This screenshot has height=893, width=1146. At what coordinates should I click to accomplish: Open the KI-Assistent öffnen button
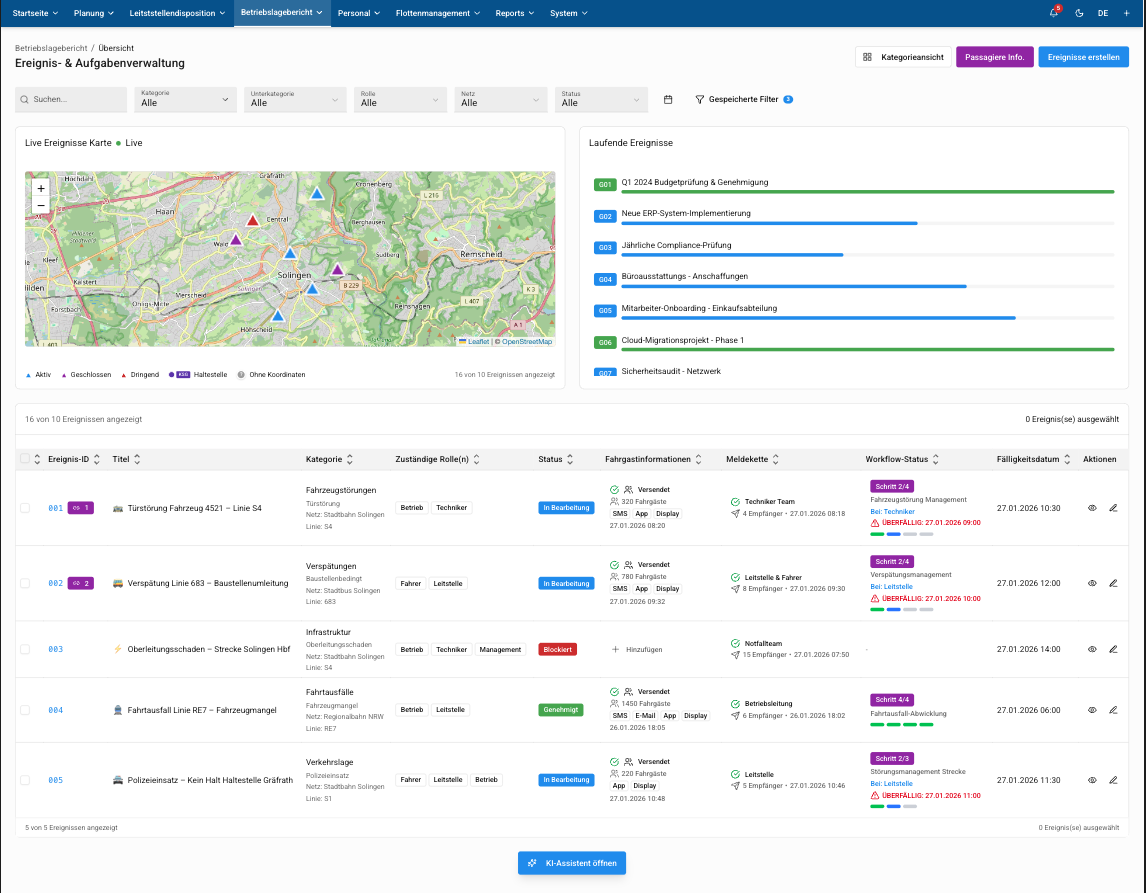tap(572, 863)
